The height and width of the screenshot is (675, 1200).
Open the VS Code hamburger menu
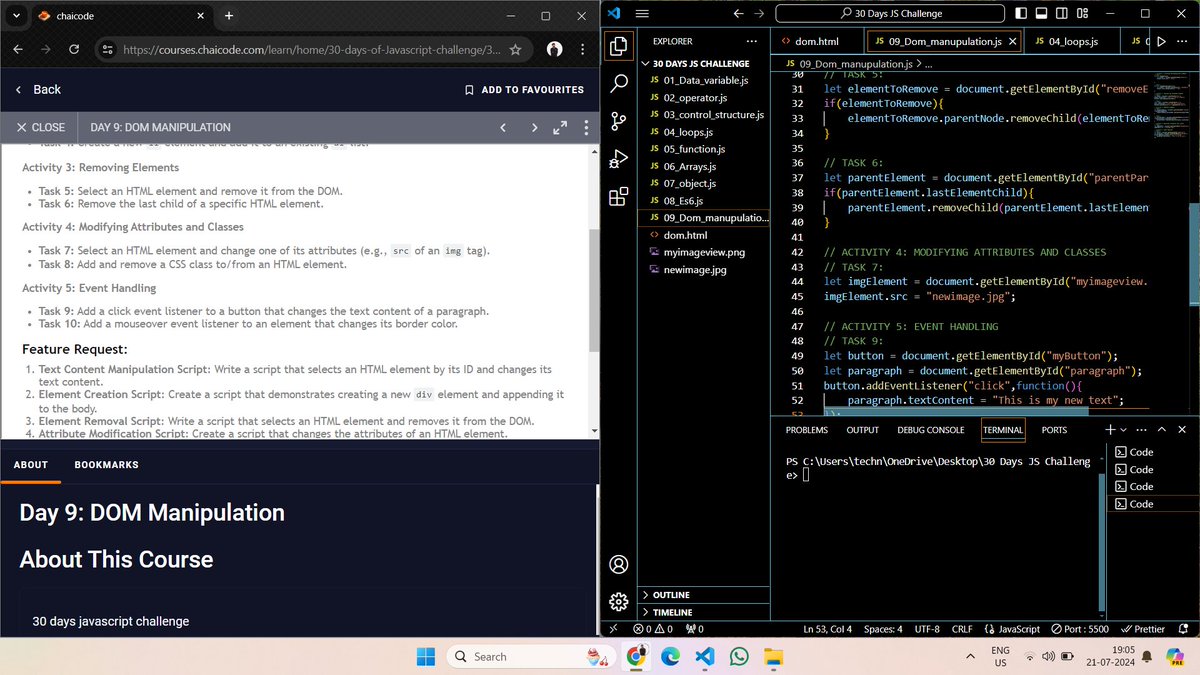(x=643, y=13)
